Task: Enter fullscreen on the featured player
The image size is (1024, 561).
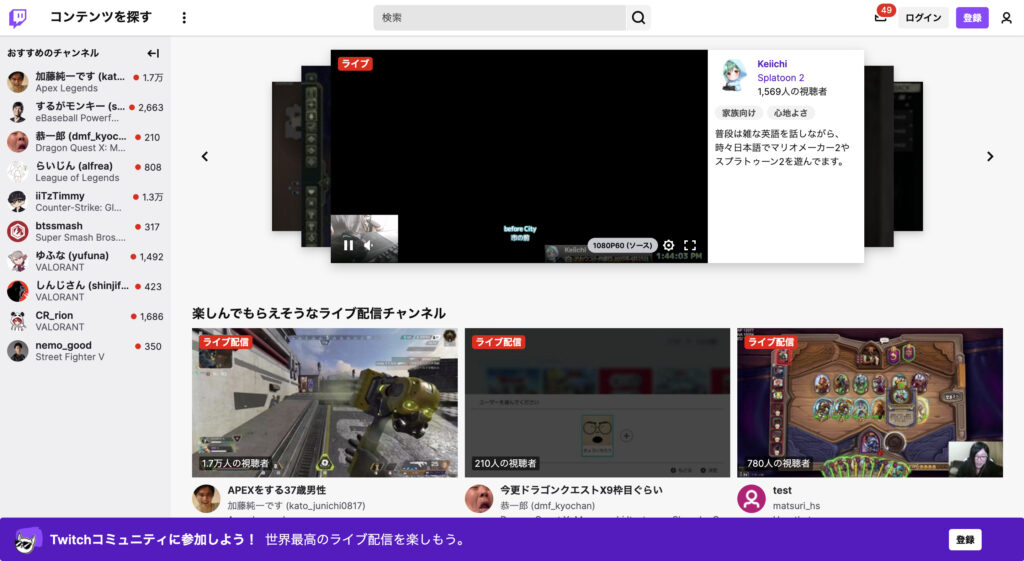Action: pos(690,245)
